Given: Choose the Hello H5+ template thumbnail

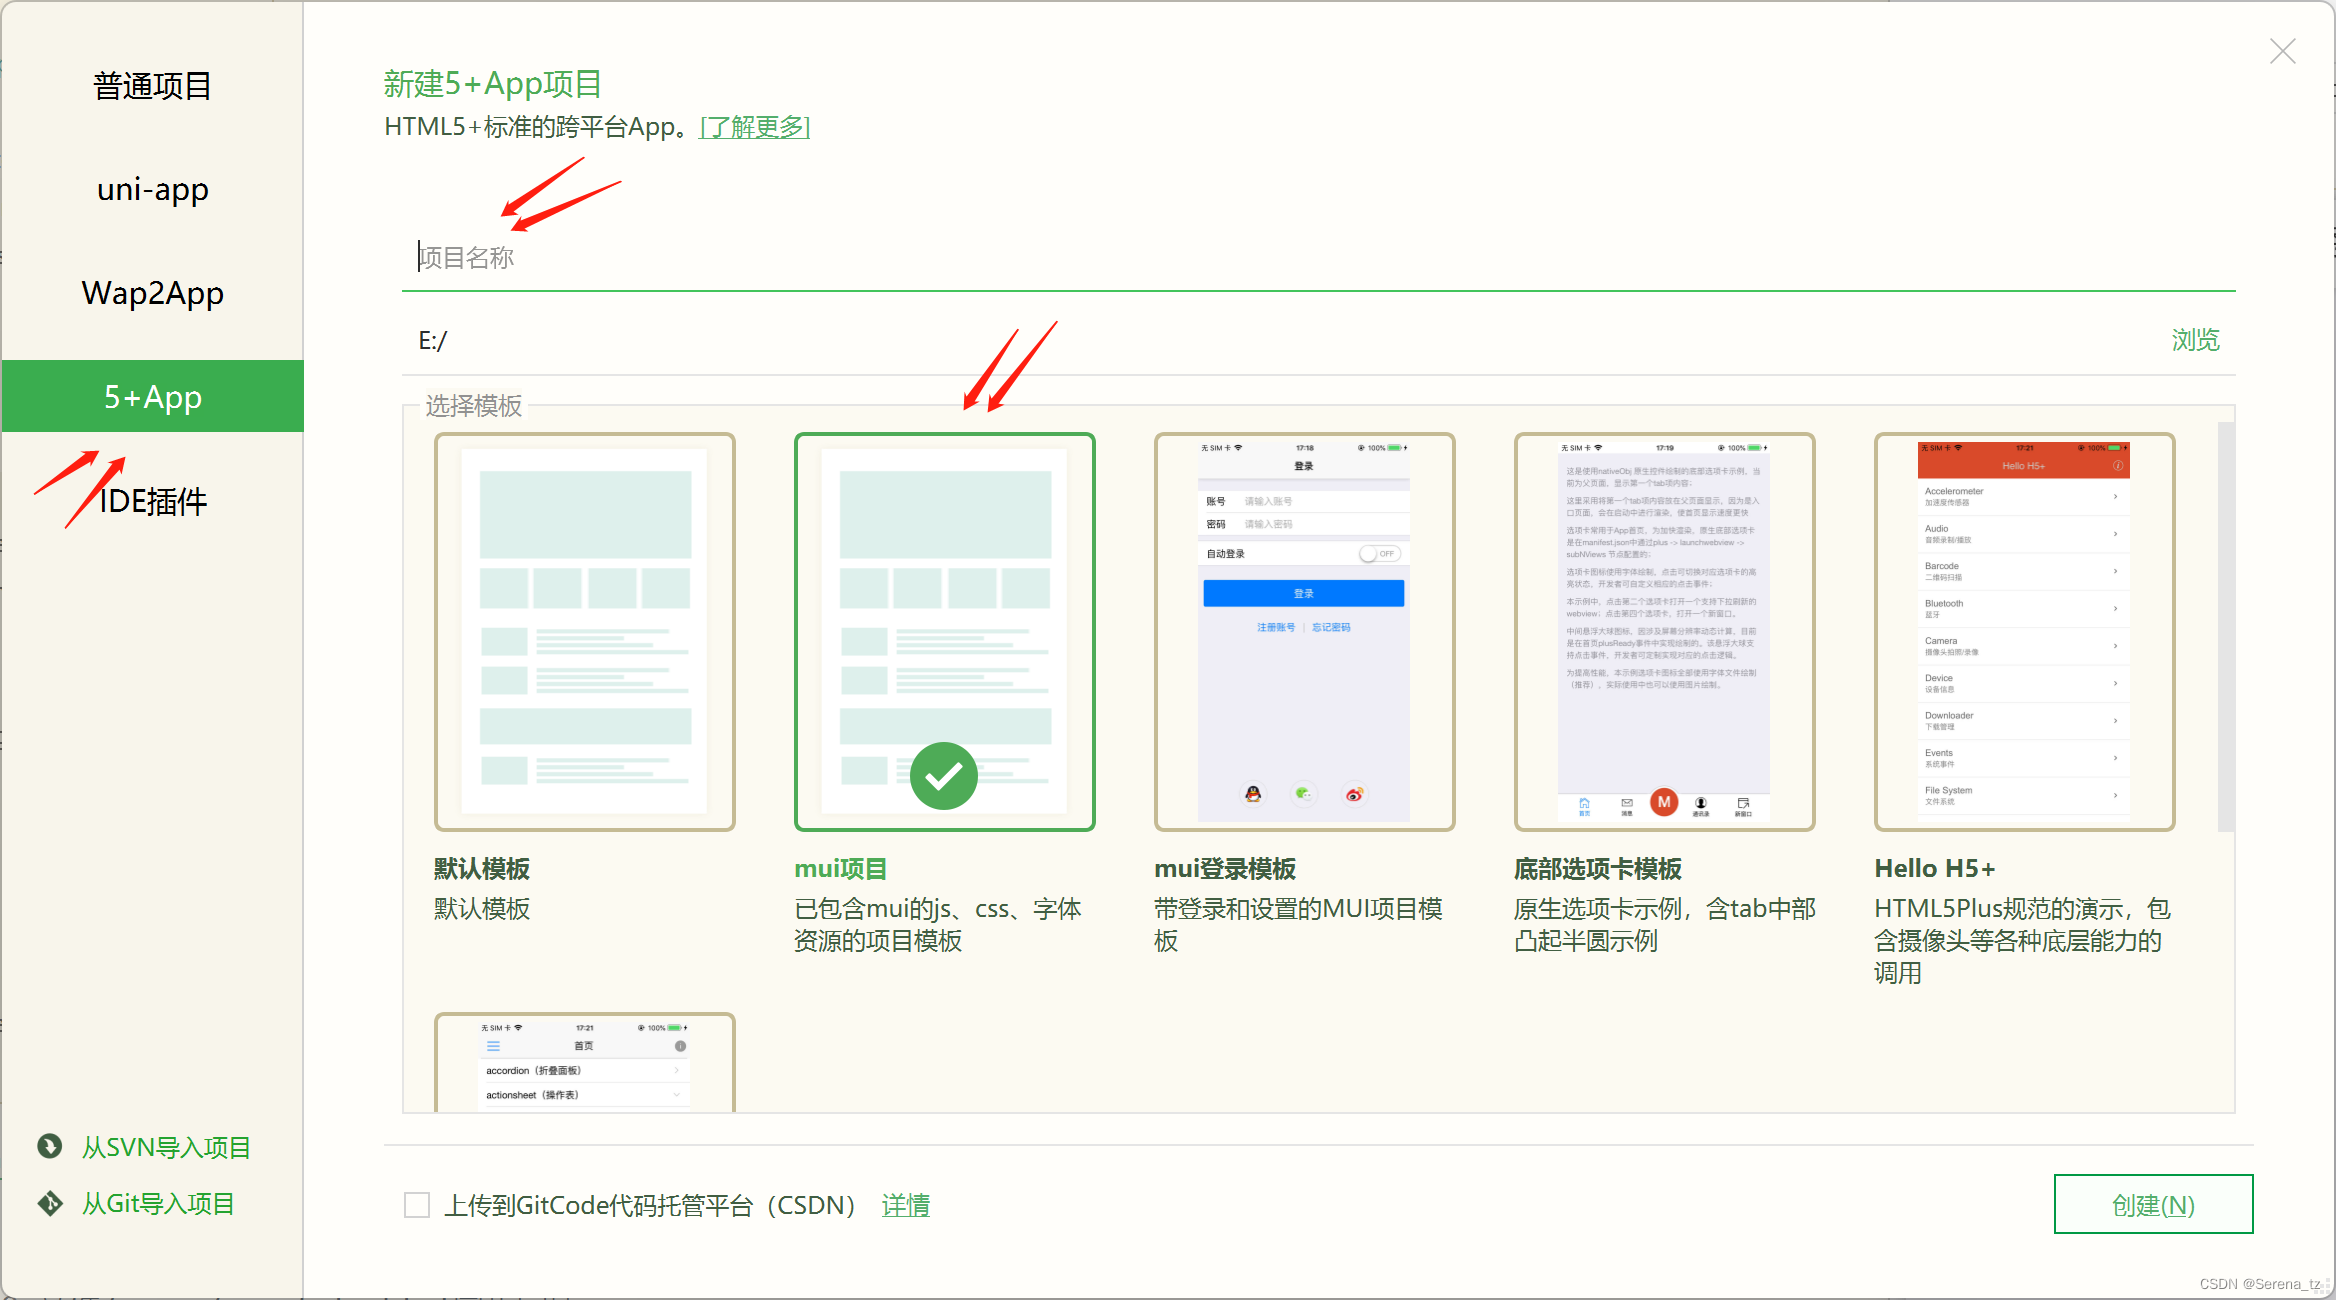Looking at the screenshot, I should 2025,632.
